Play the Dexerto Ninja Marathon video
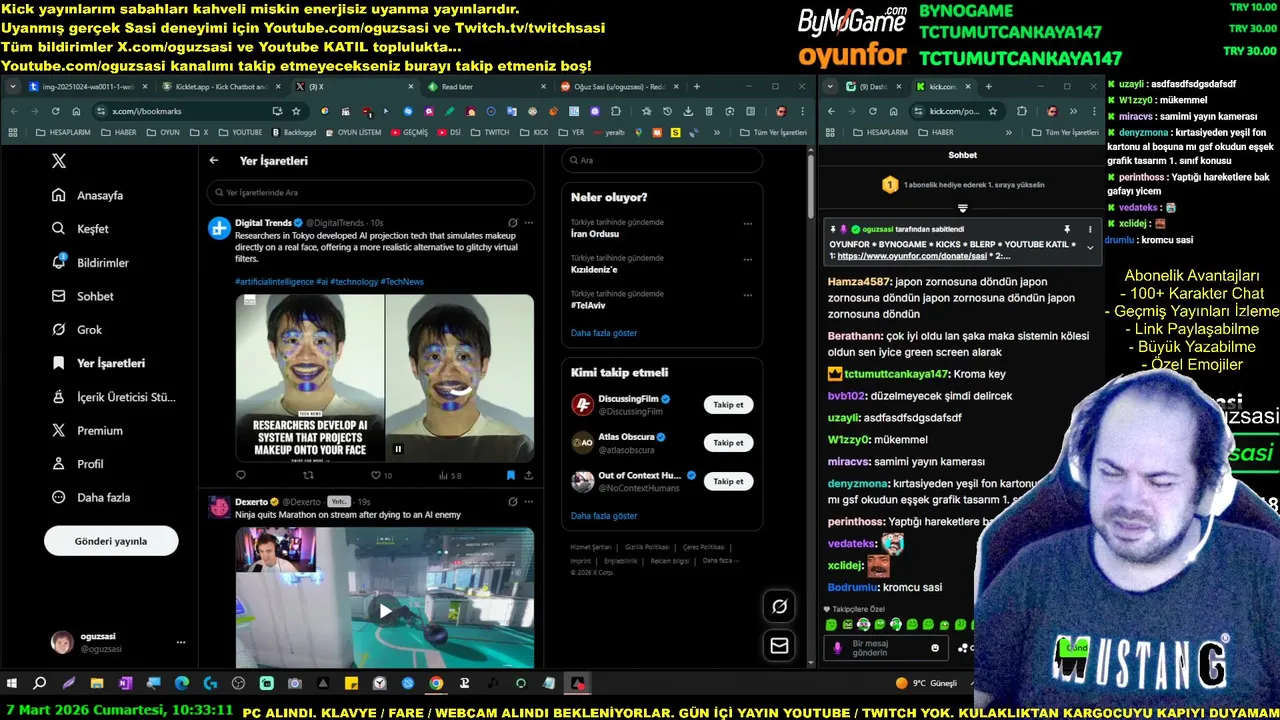Image resolution: width=1280 pixels, height=720 pixels. [385, 610]
